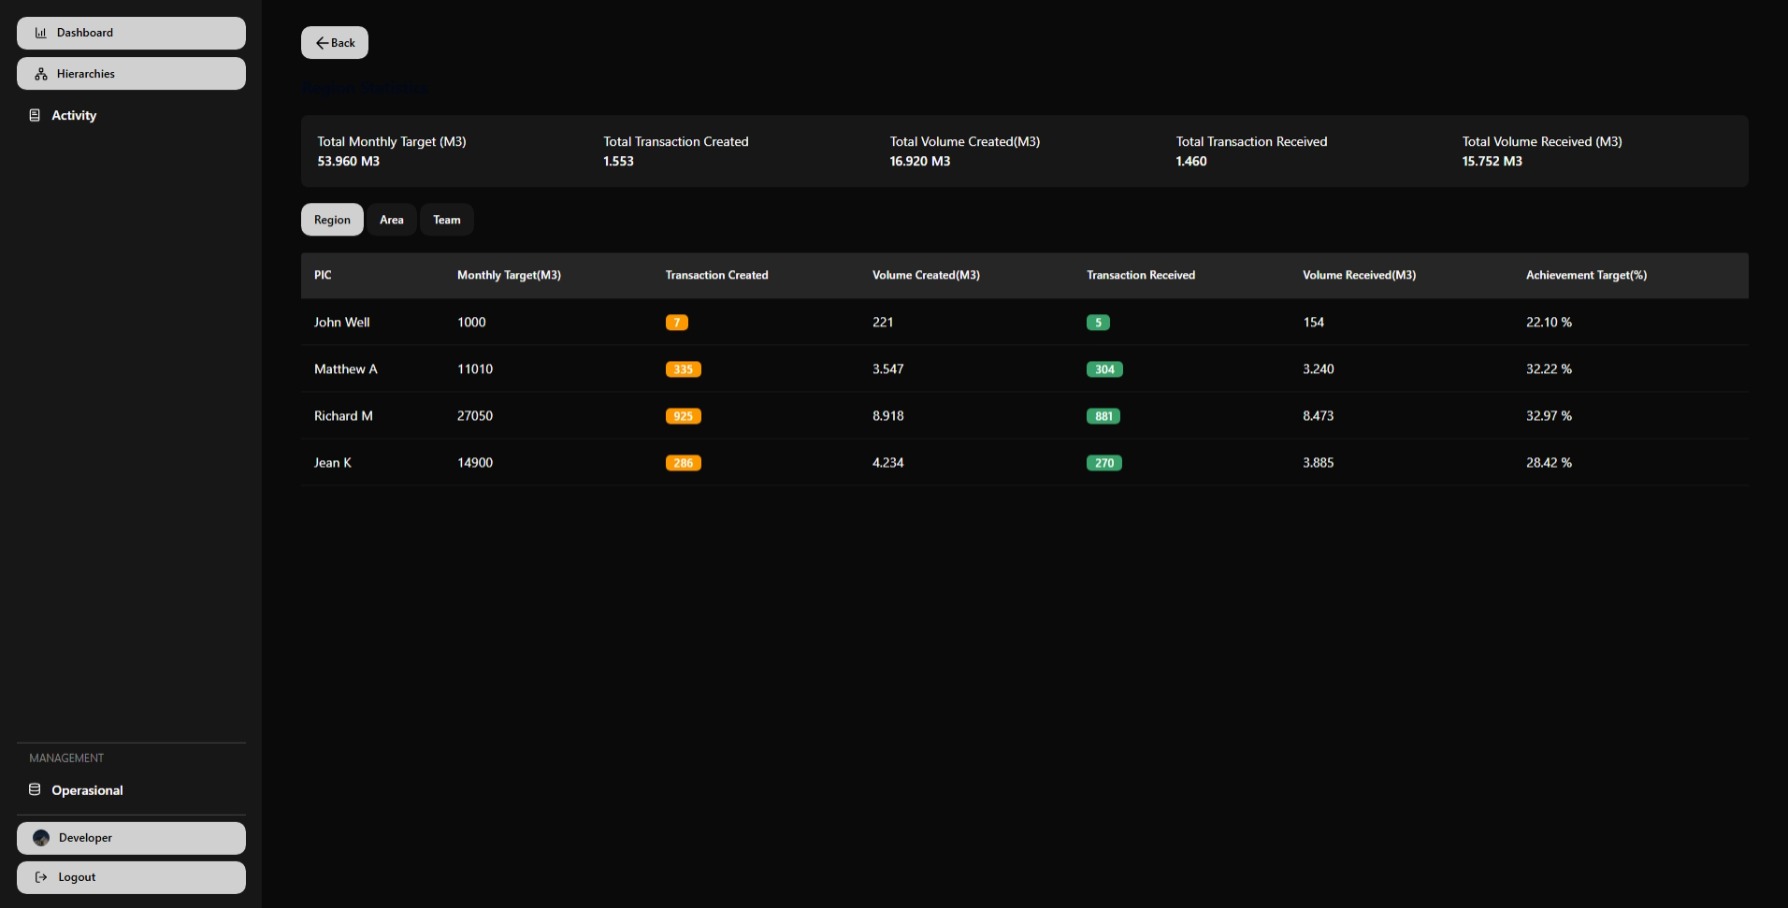Click the Dashboard chart icon
The width and height of the screenshot is (1788, 908).
click(41, 33)
